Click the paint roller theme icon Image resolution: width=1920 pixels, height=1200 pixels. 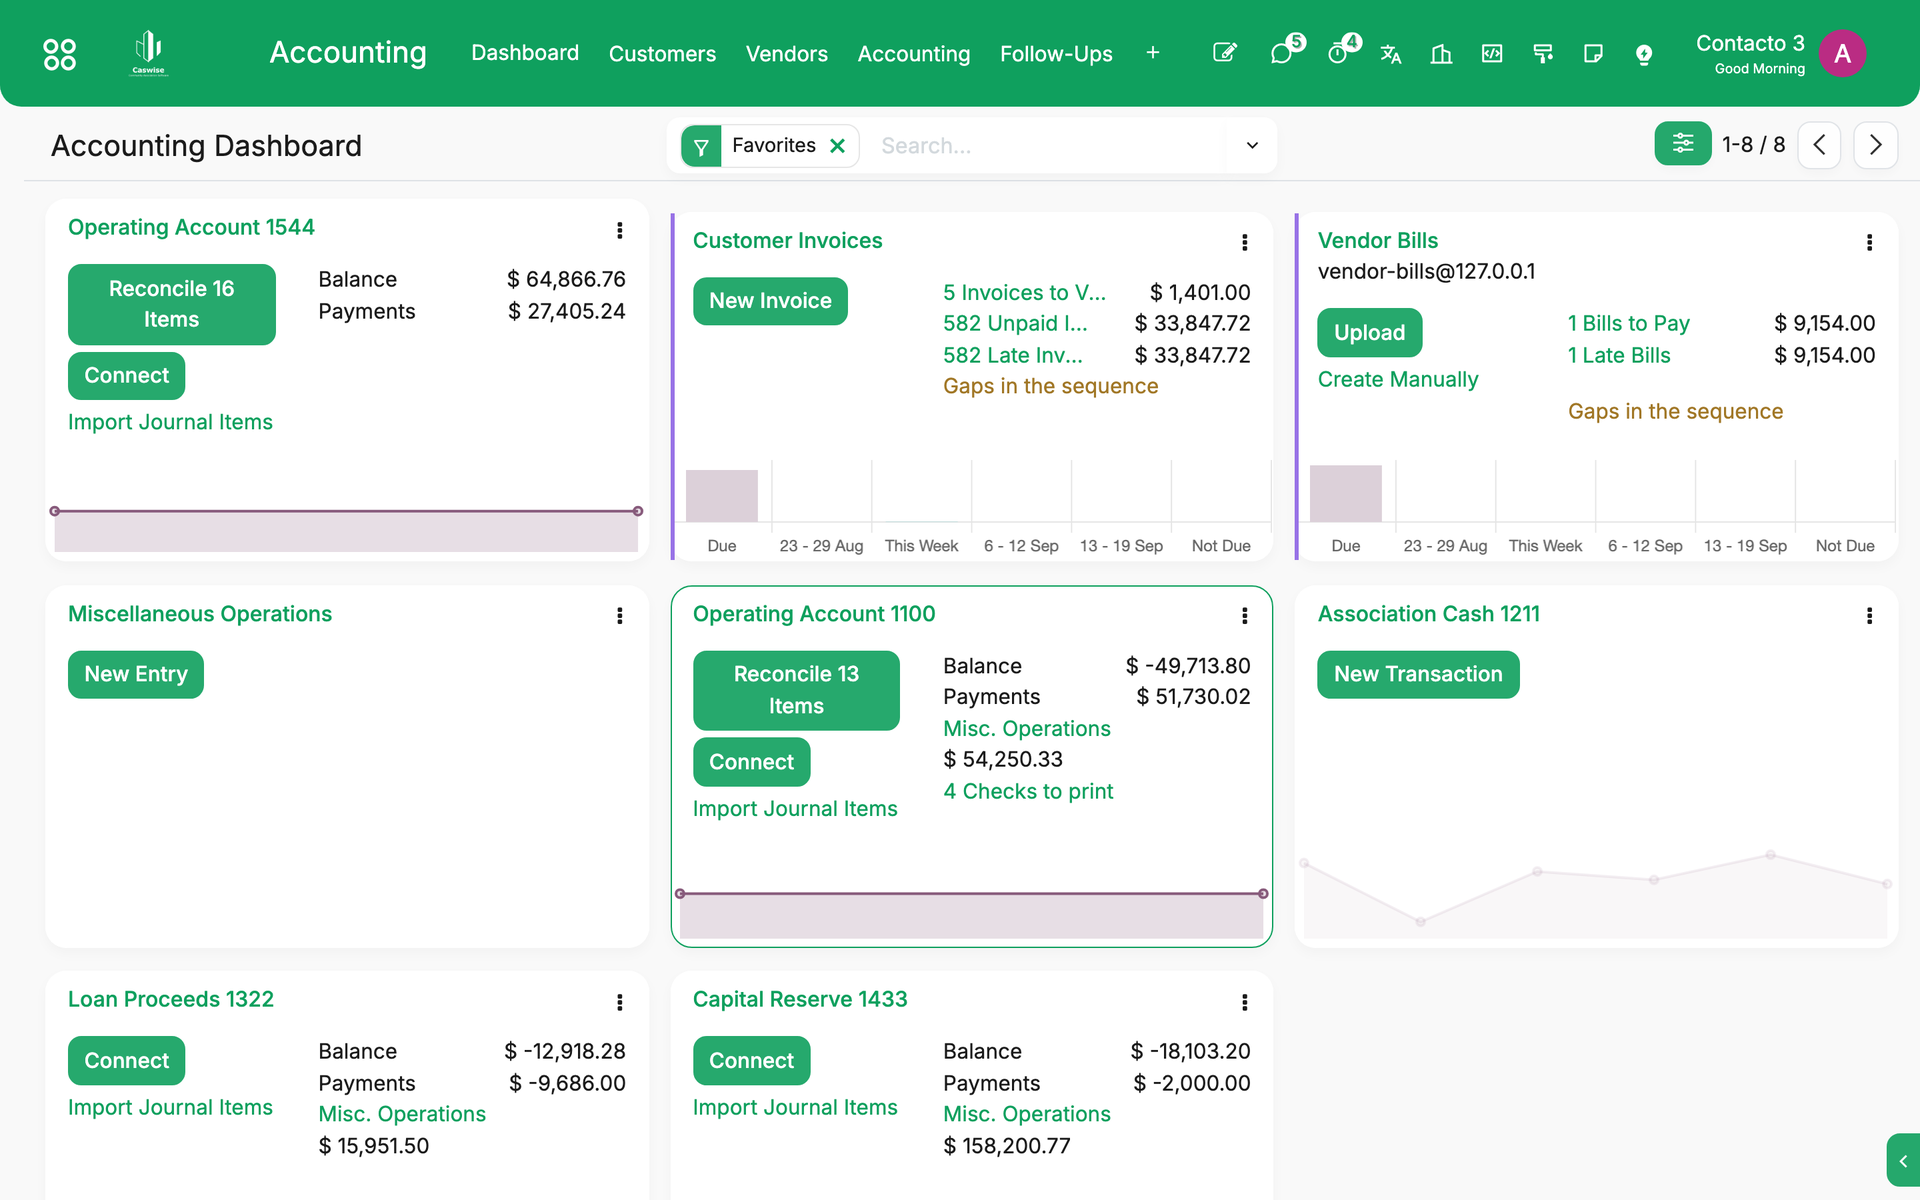(x=1543, y=54)
